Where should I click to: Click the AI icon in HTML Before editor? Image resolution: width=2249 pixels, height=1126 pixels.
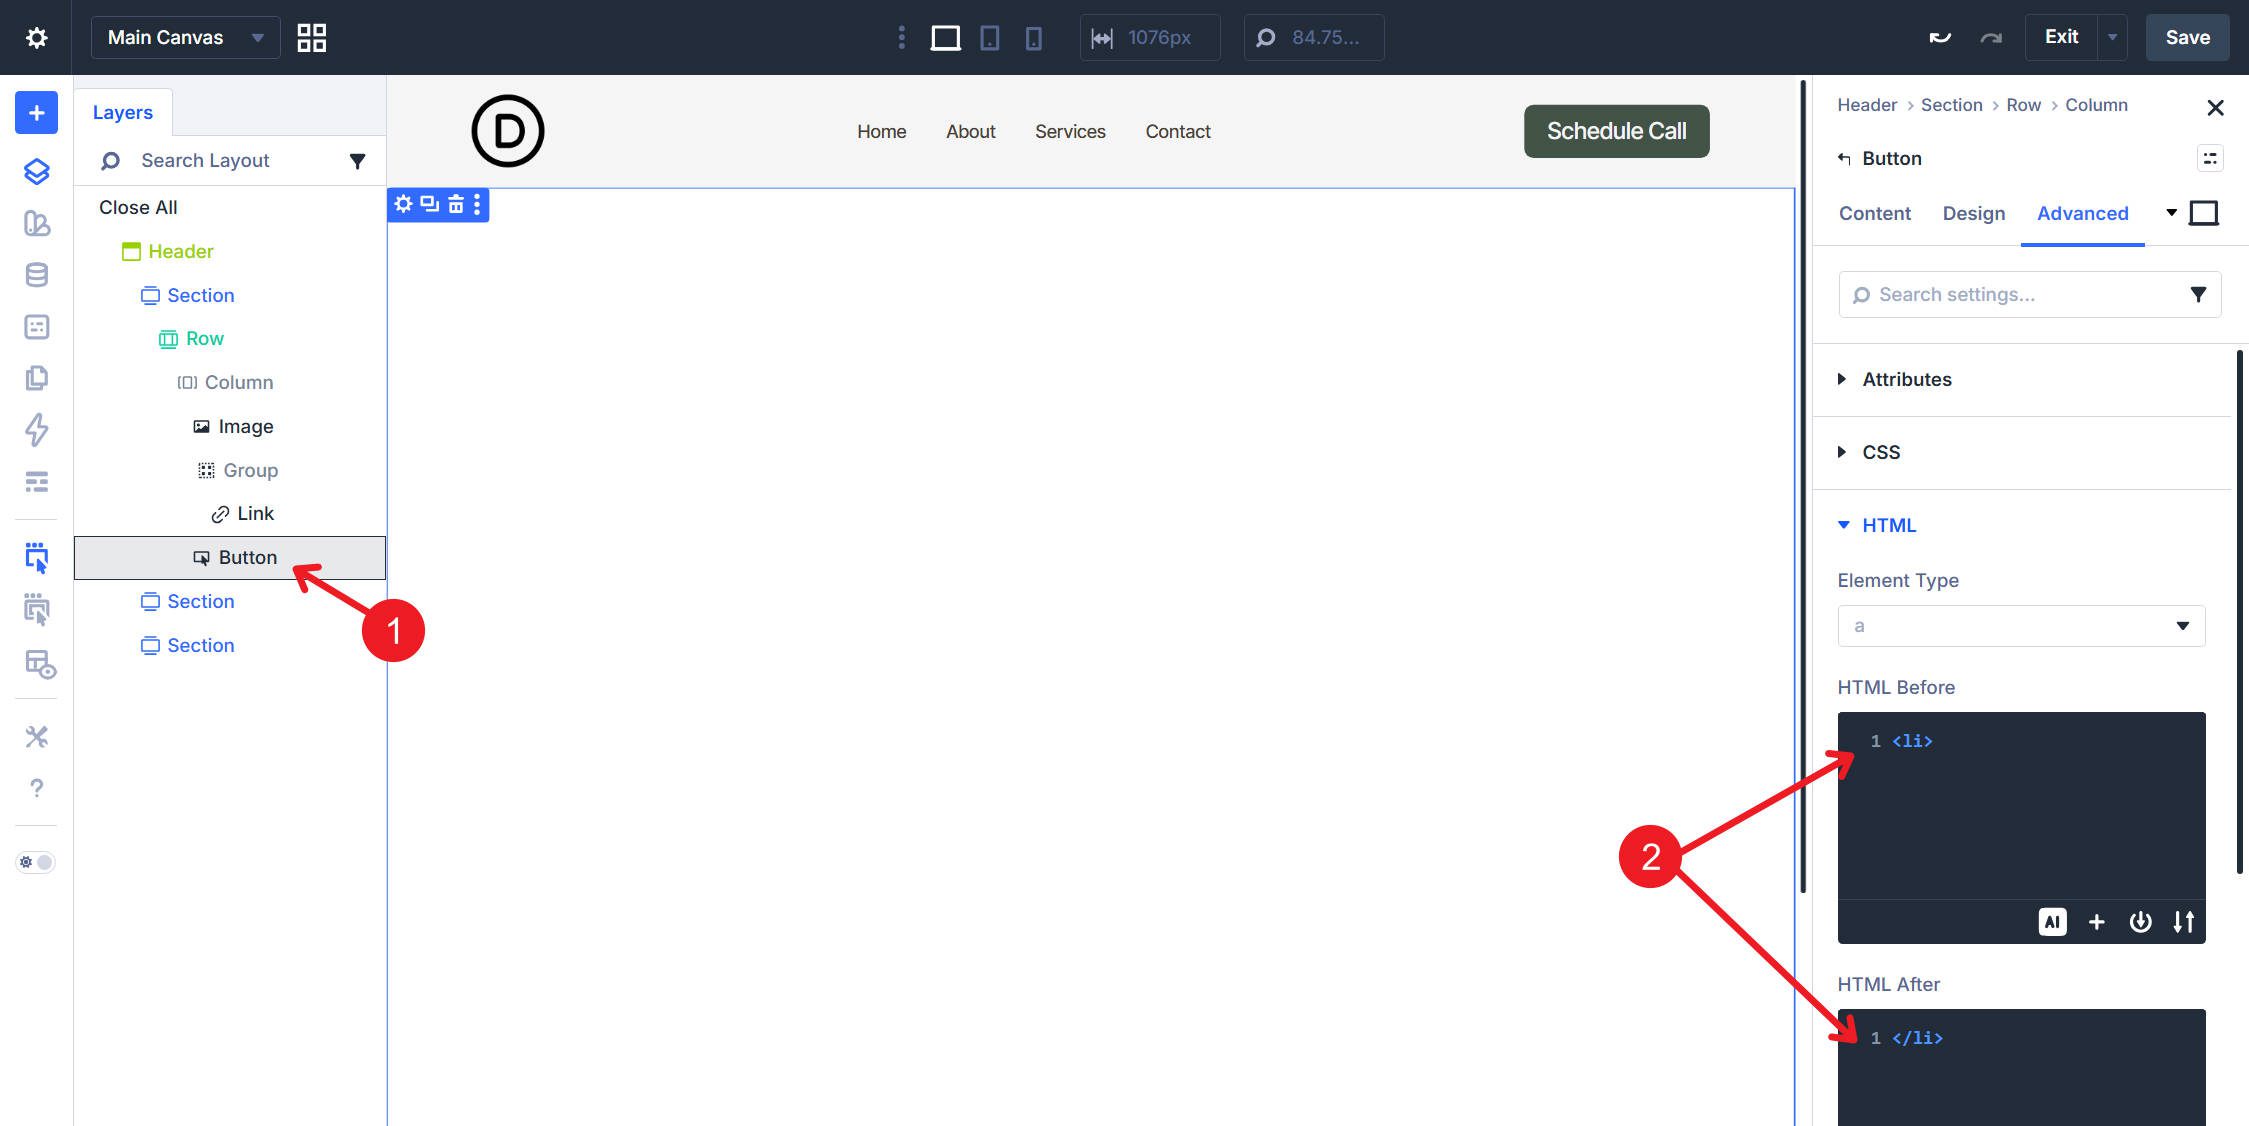tap(2053, 921)
